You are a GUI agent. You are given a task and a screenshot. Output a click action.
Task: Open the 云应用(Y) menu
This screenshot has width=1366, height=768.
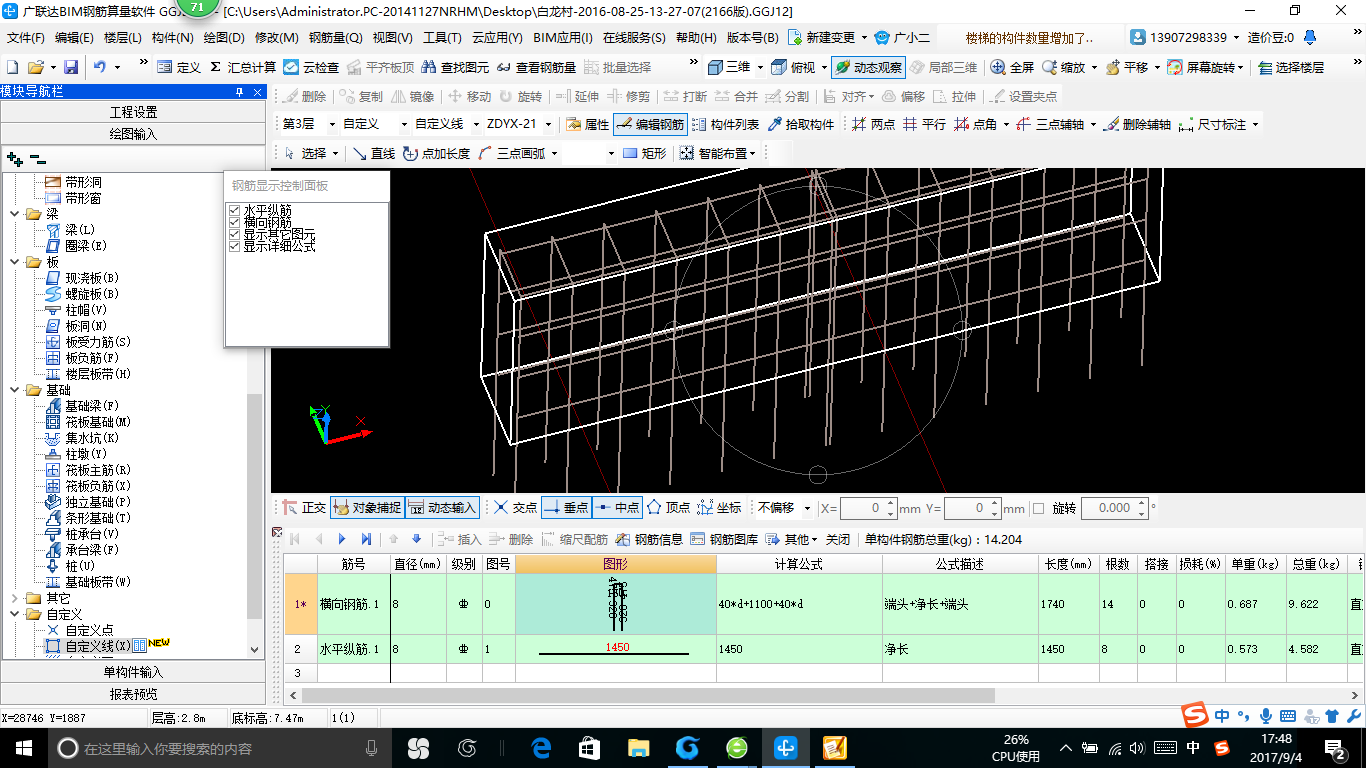497,38
